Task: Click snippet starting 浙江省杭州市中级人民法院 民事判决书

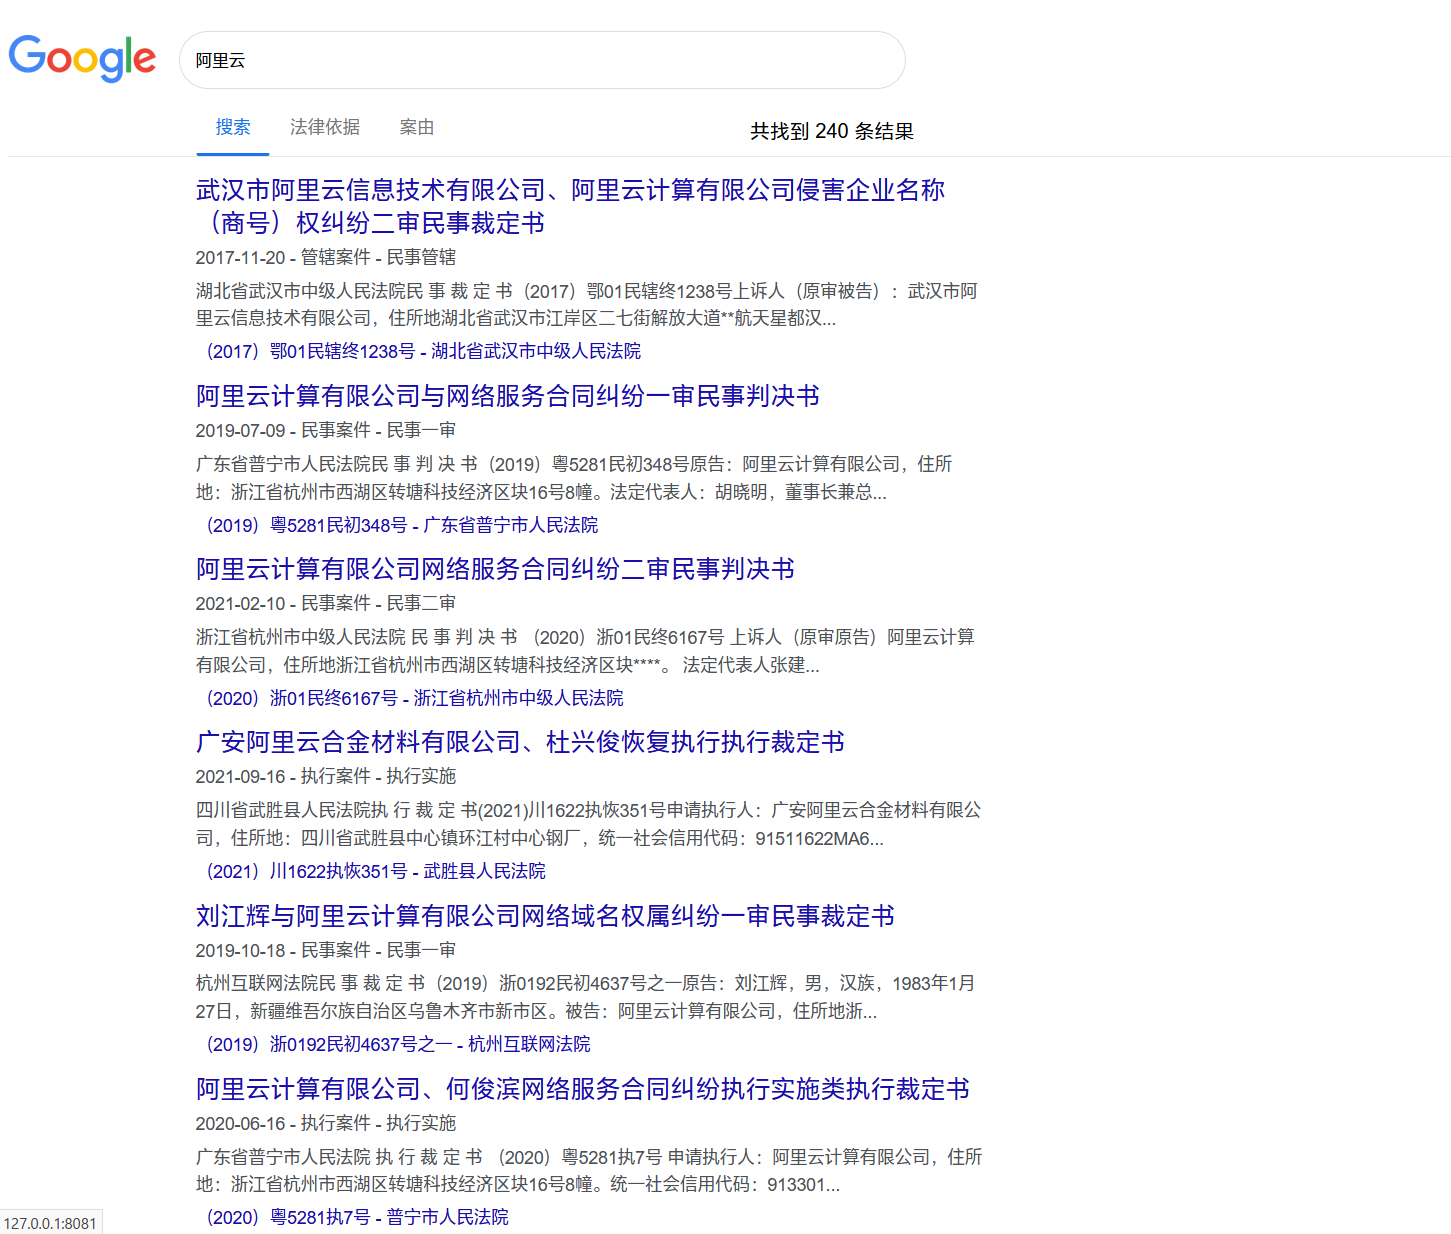Action: (x=585, y=651)
